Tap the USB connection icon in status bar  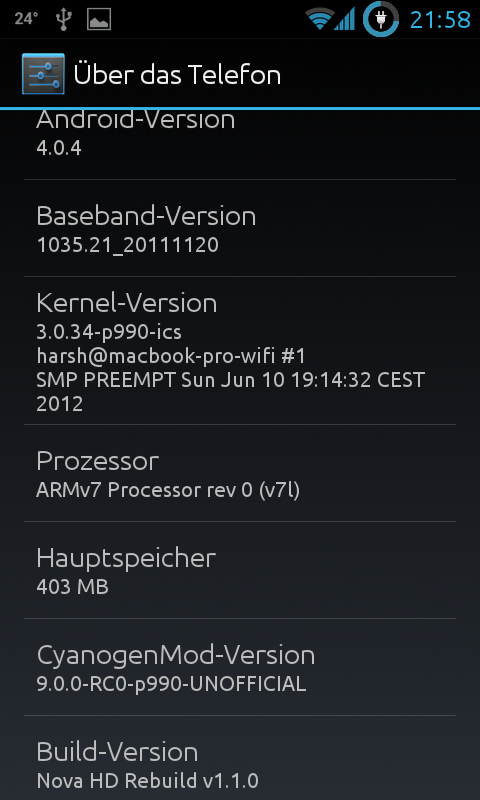point(64,19)
